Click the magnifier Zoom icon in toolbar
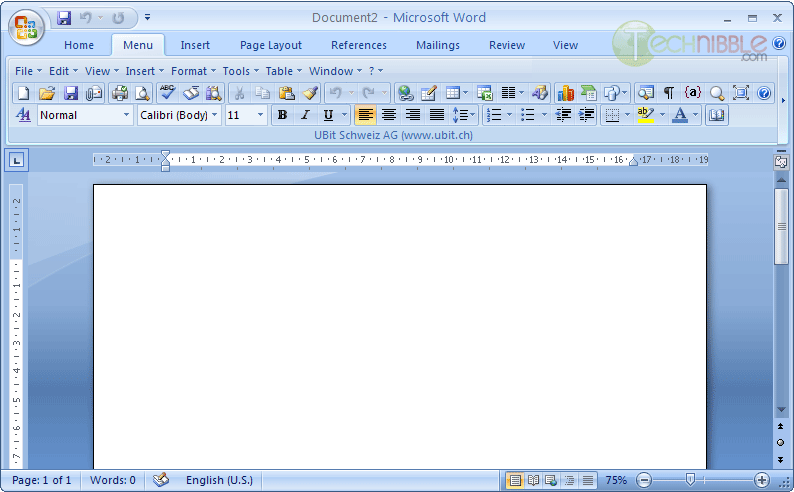 coord(717,93)
